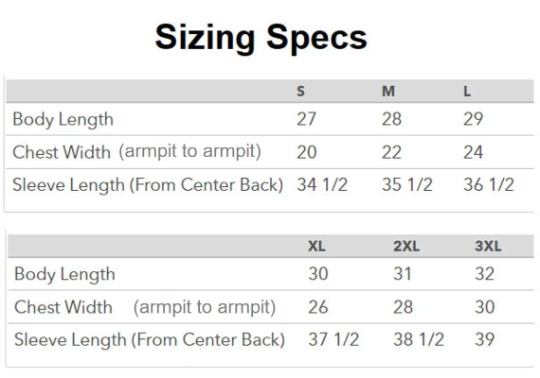
Task: Click the Sizing Specs heading
Action: click(261, 38)
